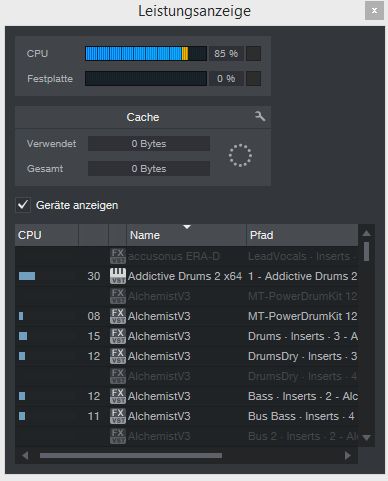Click the Cache section header
This screenshot has width=388, height=481.
[143, 117]
